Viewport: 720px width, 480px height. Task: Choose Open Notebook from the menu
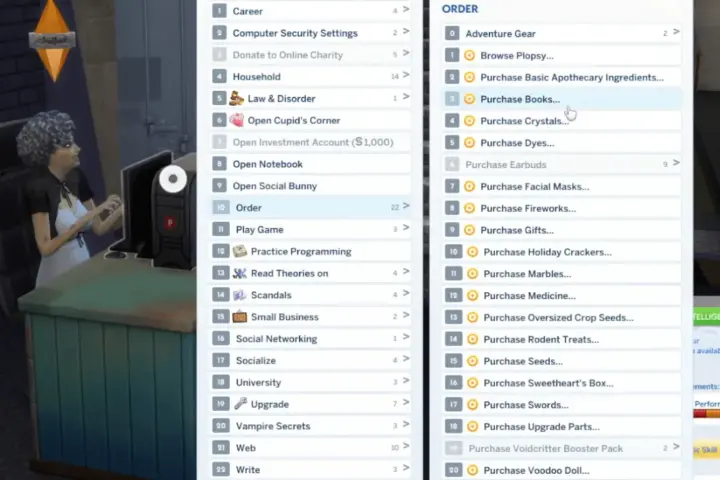click(x=311, y=164)
